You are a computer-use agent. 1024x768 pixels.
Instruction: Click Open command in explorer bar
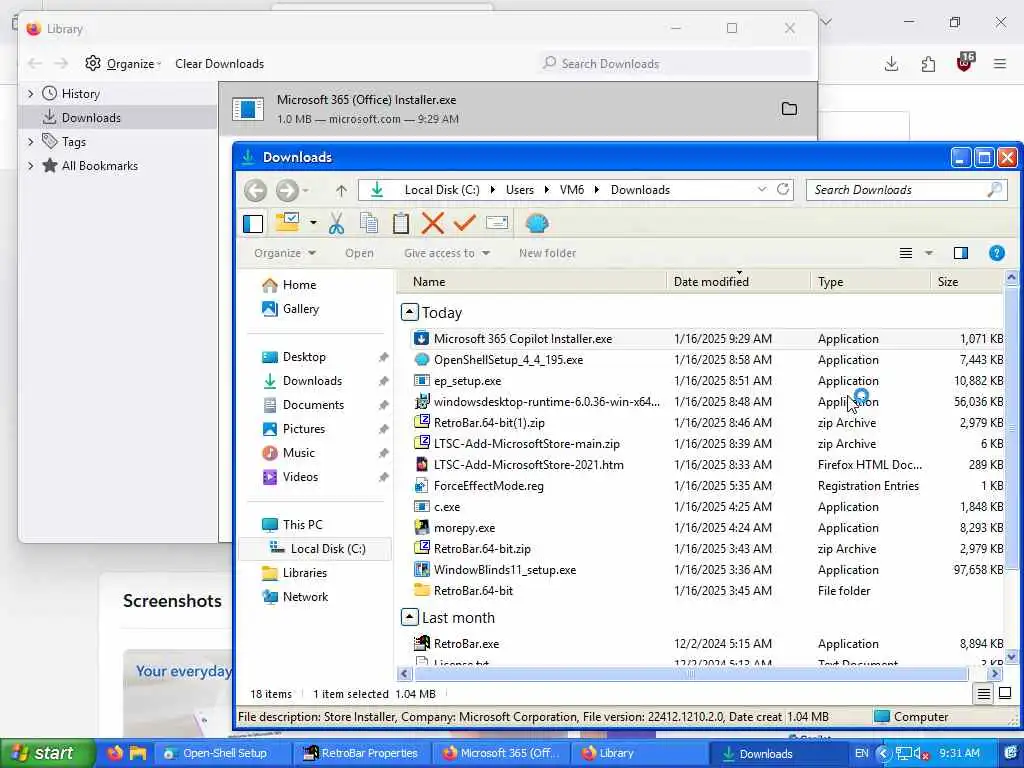click(x=359, y=253)
